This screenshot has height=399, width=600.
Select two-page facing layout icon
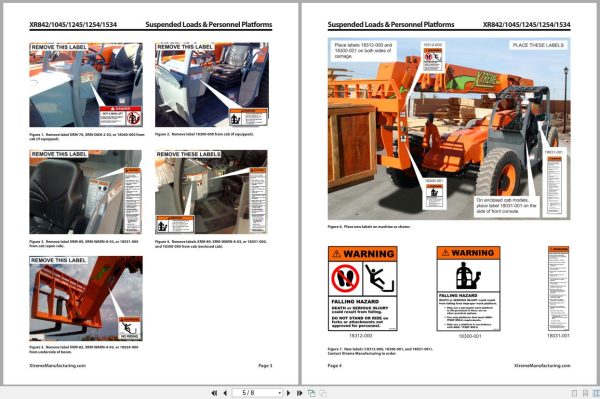coord(596,393)
